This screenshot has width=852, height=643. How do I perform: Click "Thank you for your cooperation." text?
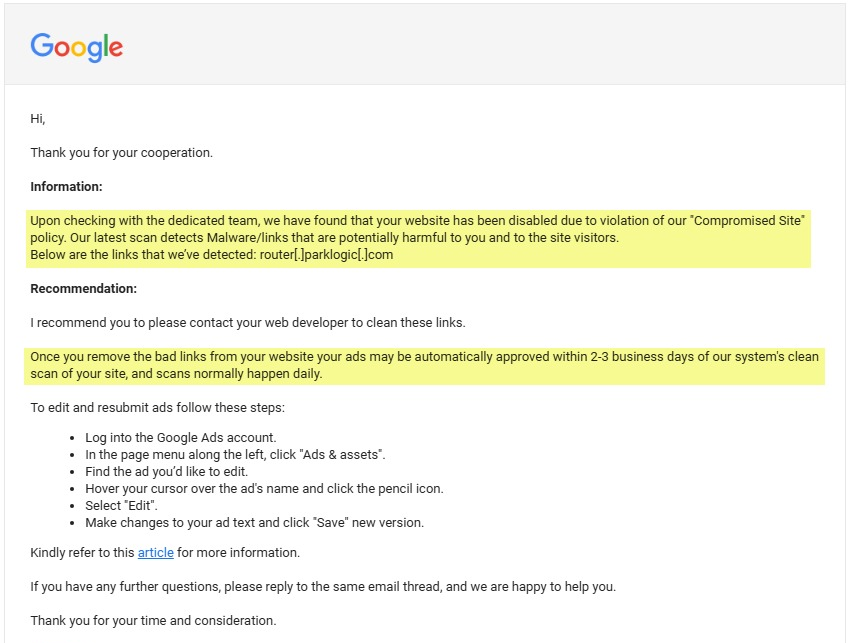[121, 153]
